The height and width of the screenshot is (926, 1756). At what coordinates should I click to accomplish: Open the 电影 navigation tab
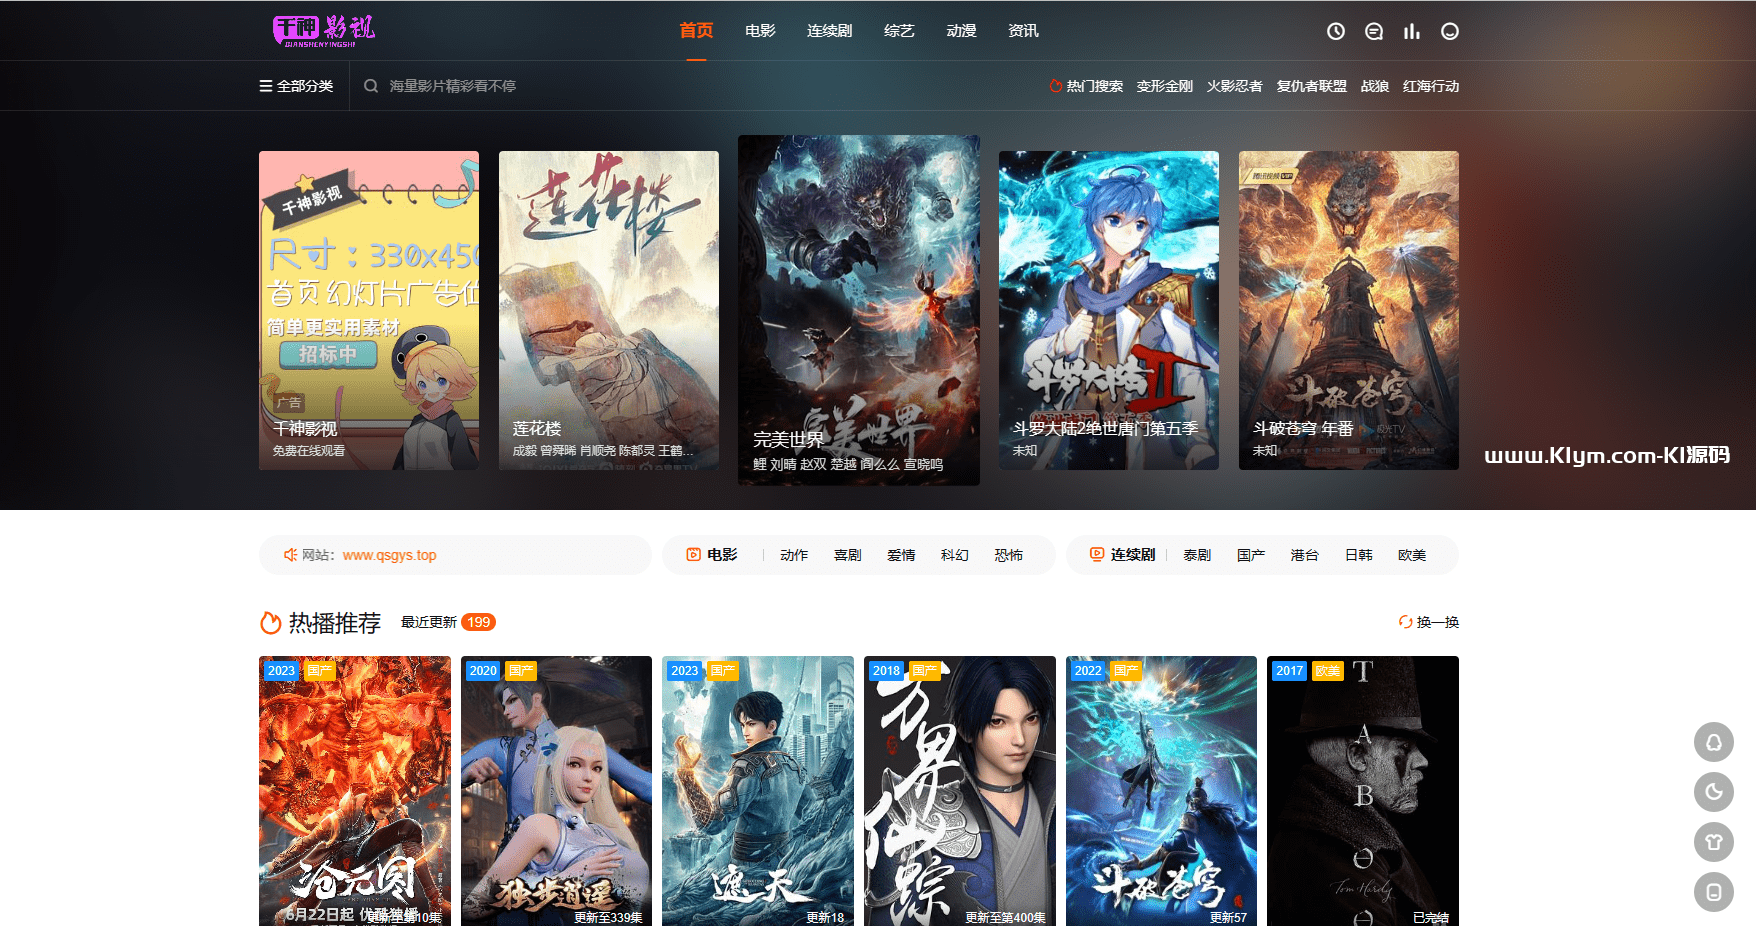point(760,31)
